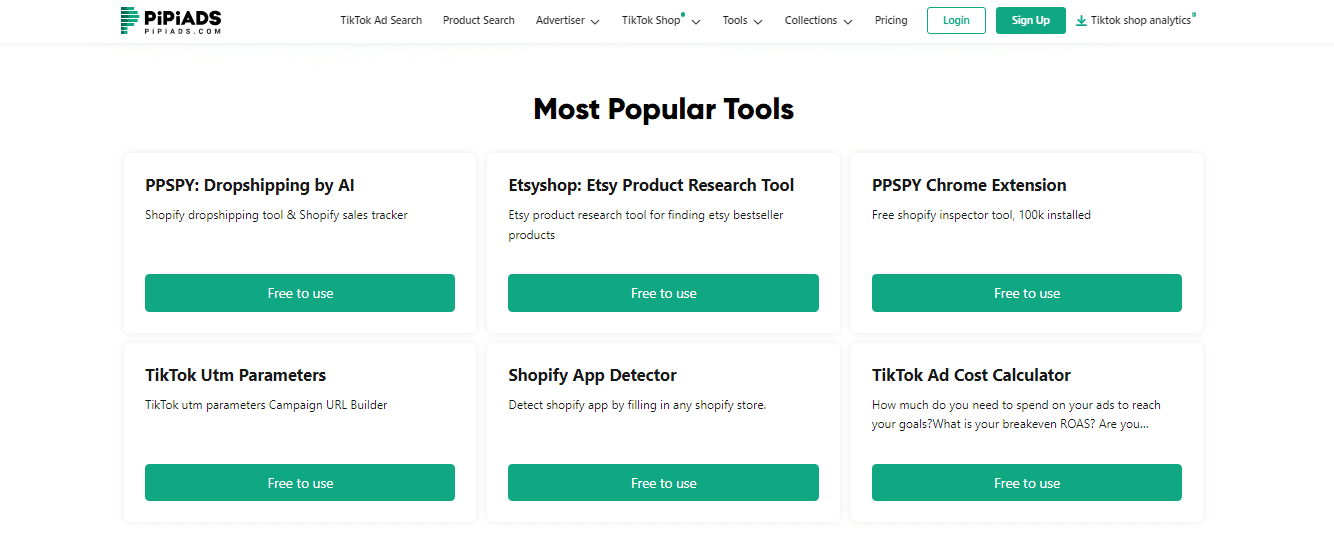Image resolution: width=1334 pixels, height=557 pixels.
Task: Click the PiPiADS logo
Action: point(170,20)
